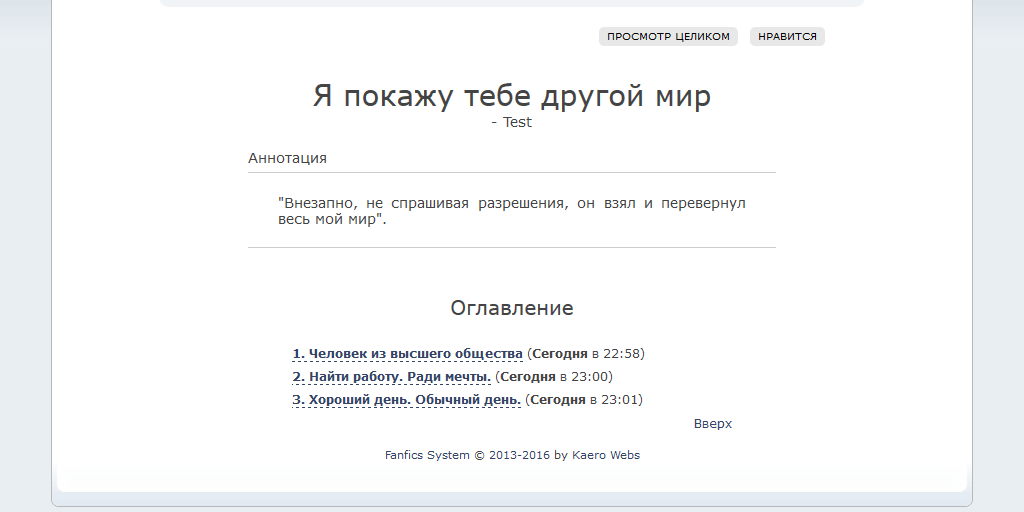
Task: Jump to top via the Вверх link
Action: pyautogui.click(x=712, y=424)
